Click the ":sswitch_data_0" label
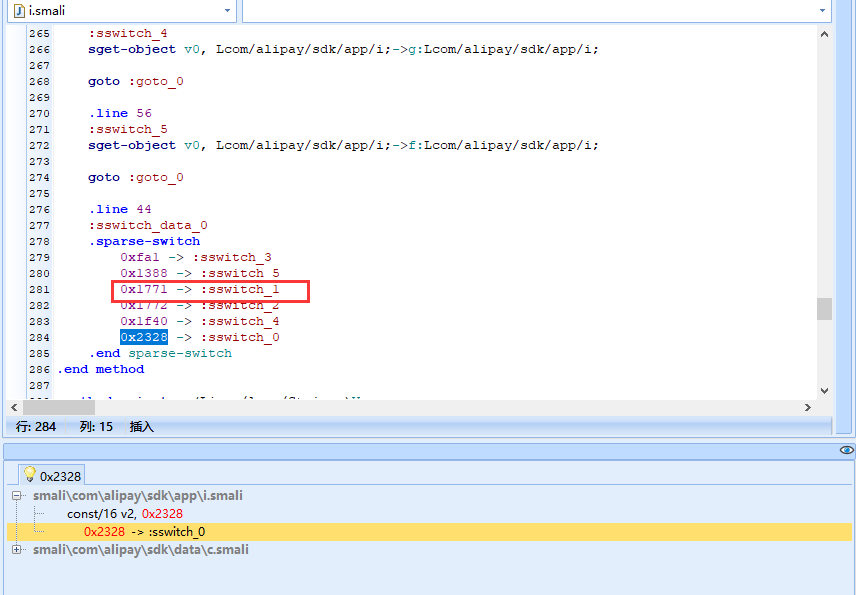 click(148, 225)
